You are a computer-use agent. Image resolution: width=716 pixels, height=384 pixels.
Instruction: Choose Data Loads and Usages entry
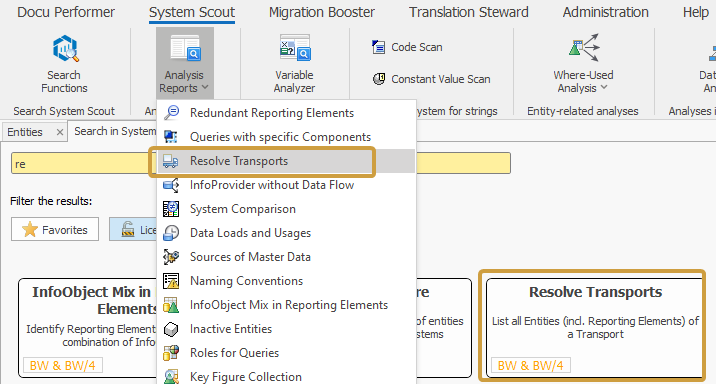(x=286, y=233)
